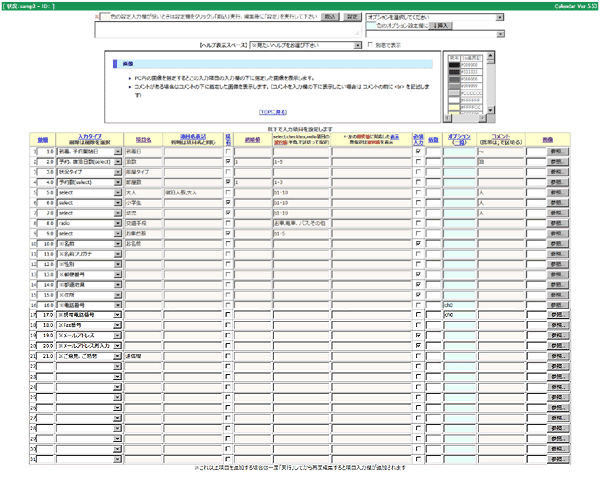This screenshot has width=600, height=480.
Task: Toggle the left checkbox in row 1
Action: coord(228,151)
